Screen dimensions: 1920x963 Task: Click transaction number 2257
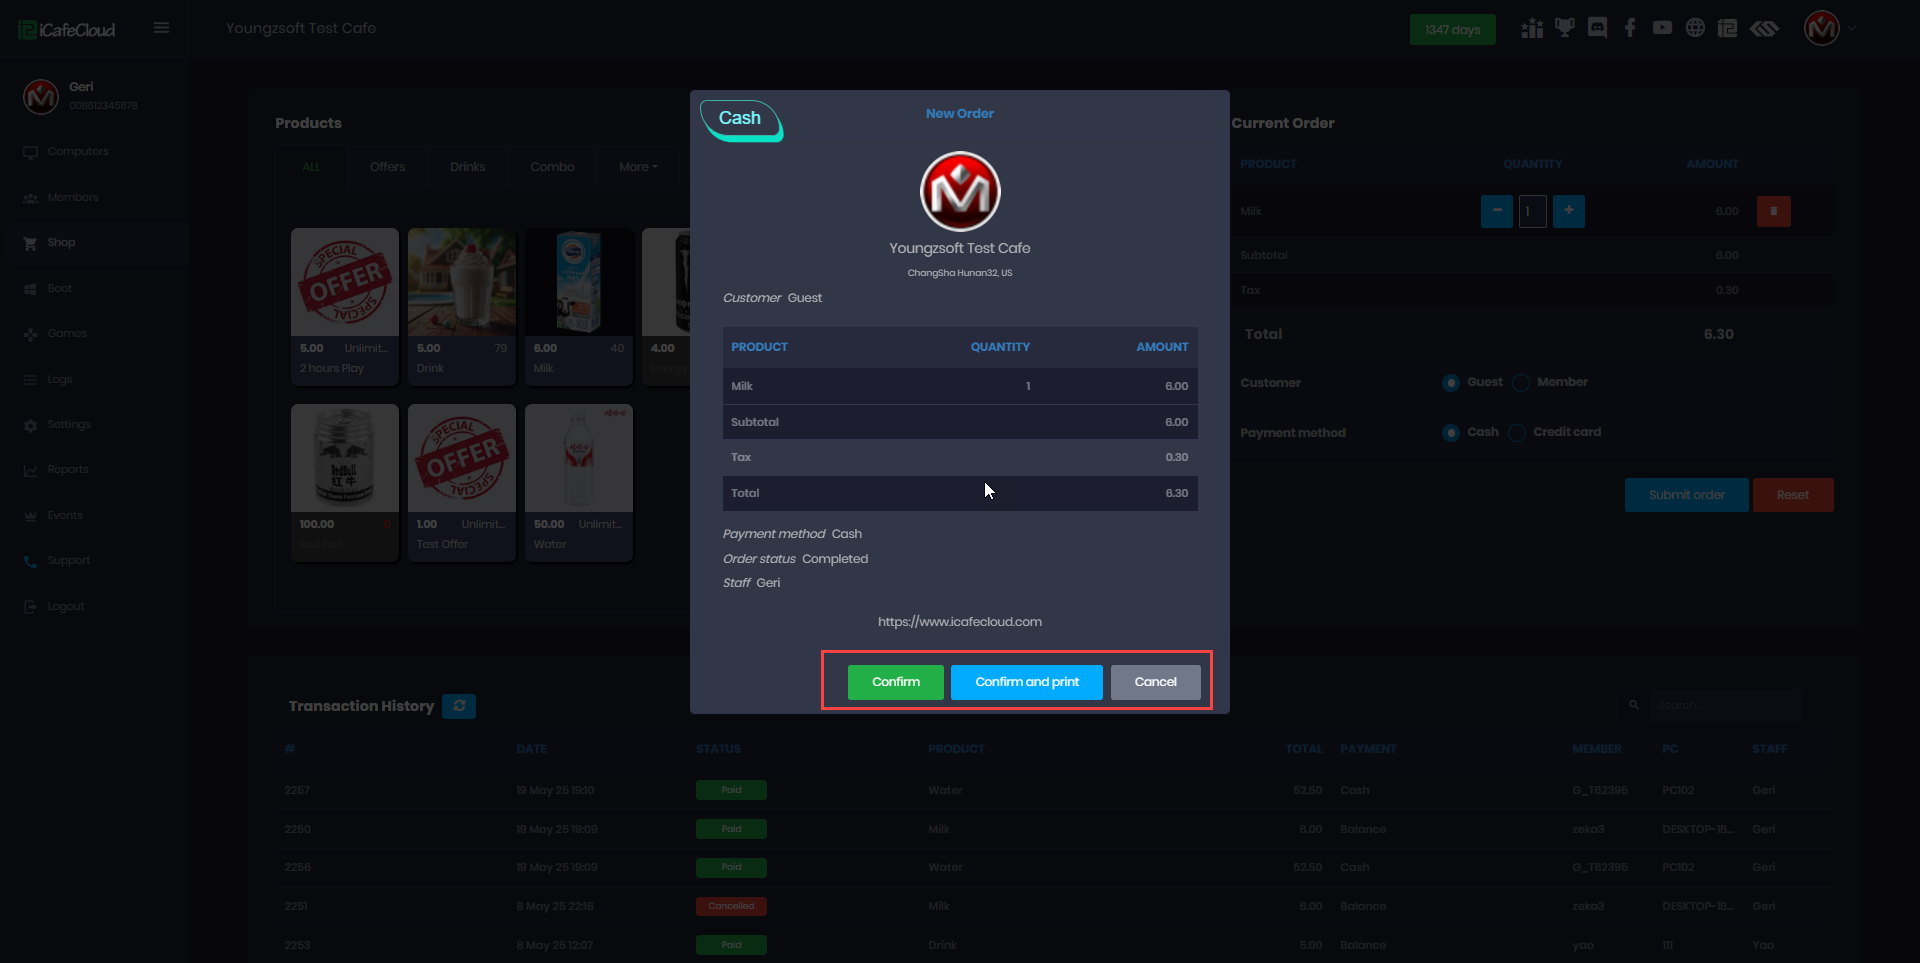(x=297, y=791)
